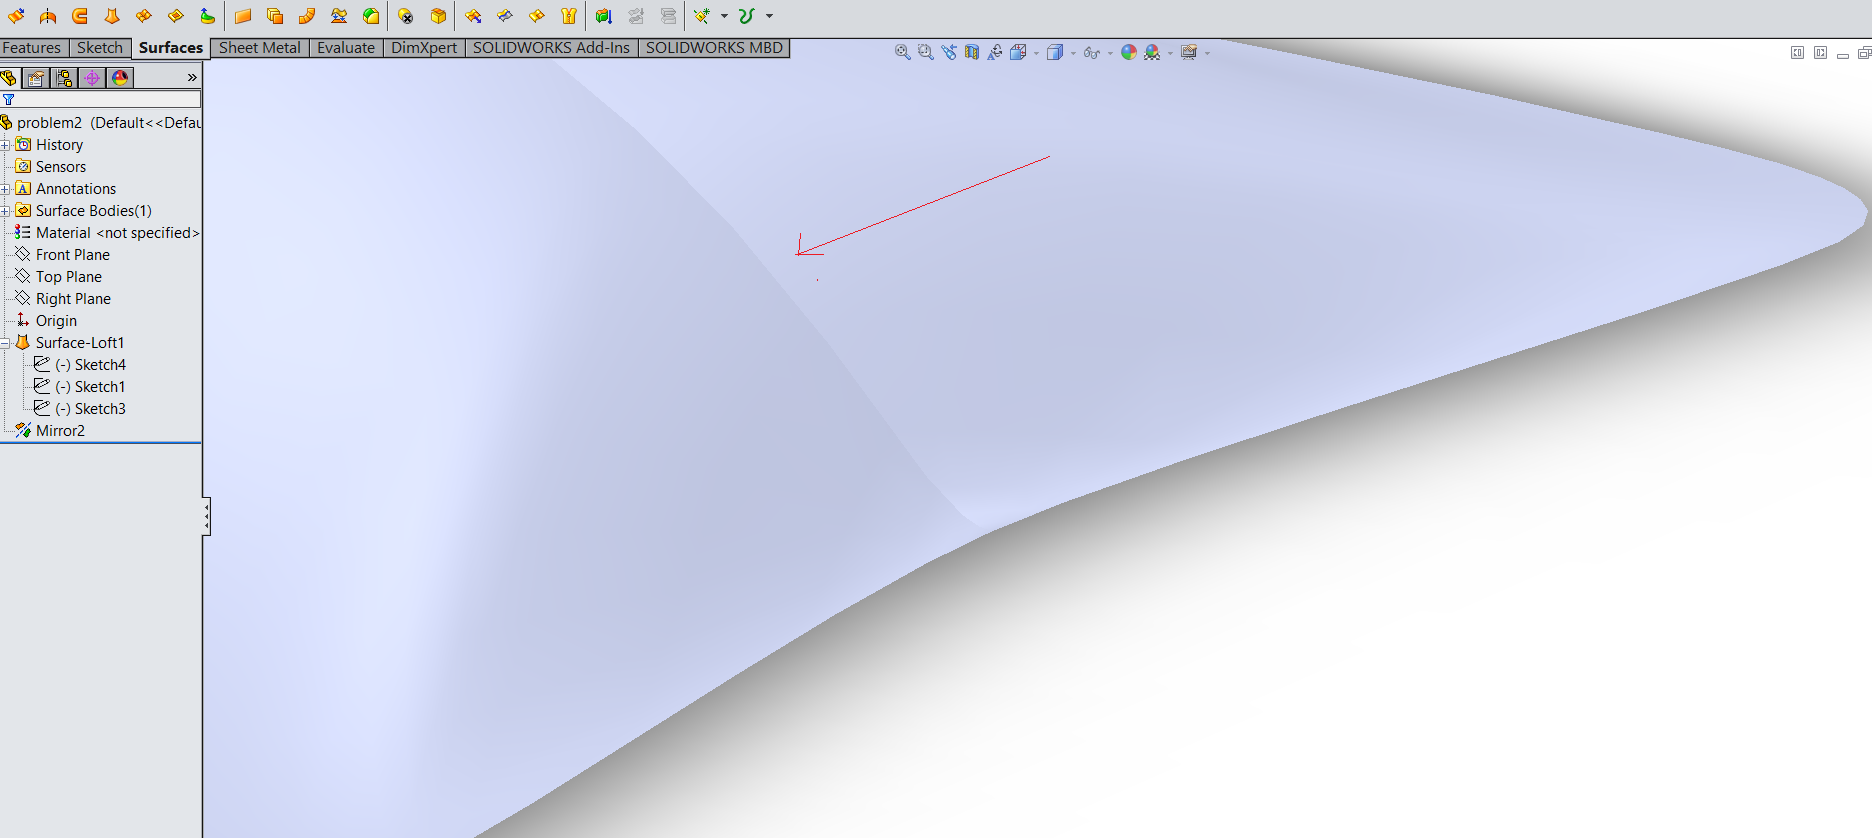Open Curves dropdown arrow
The image size is (1872, 838).
click(769, 16)
